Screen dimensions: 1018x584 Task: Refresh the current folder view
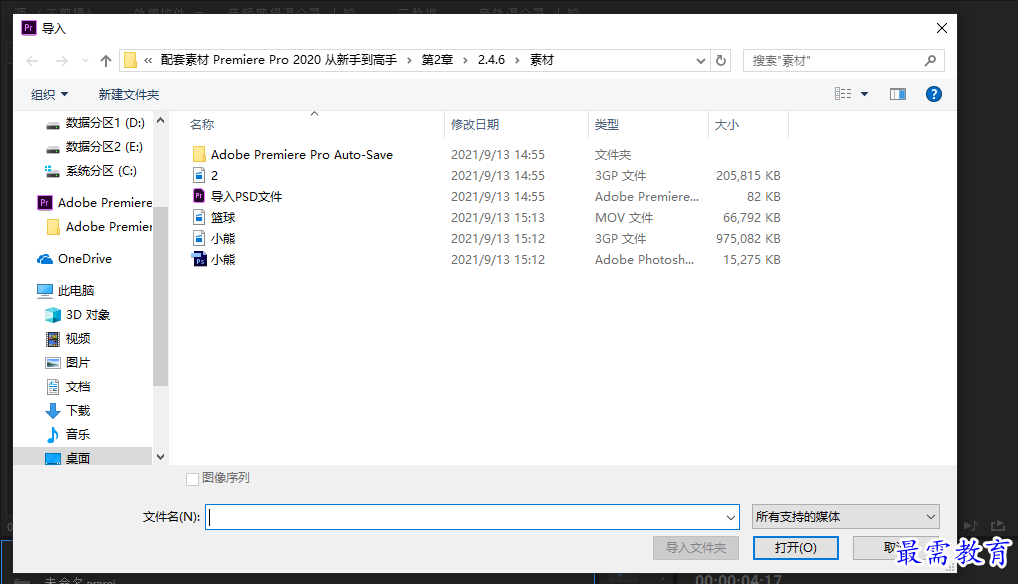tap(721, 60)
